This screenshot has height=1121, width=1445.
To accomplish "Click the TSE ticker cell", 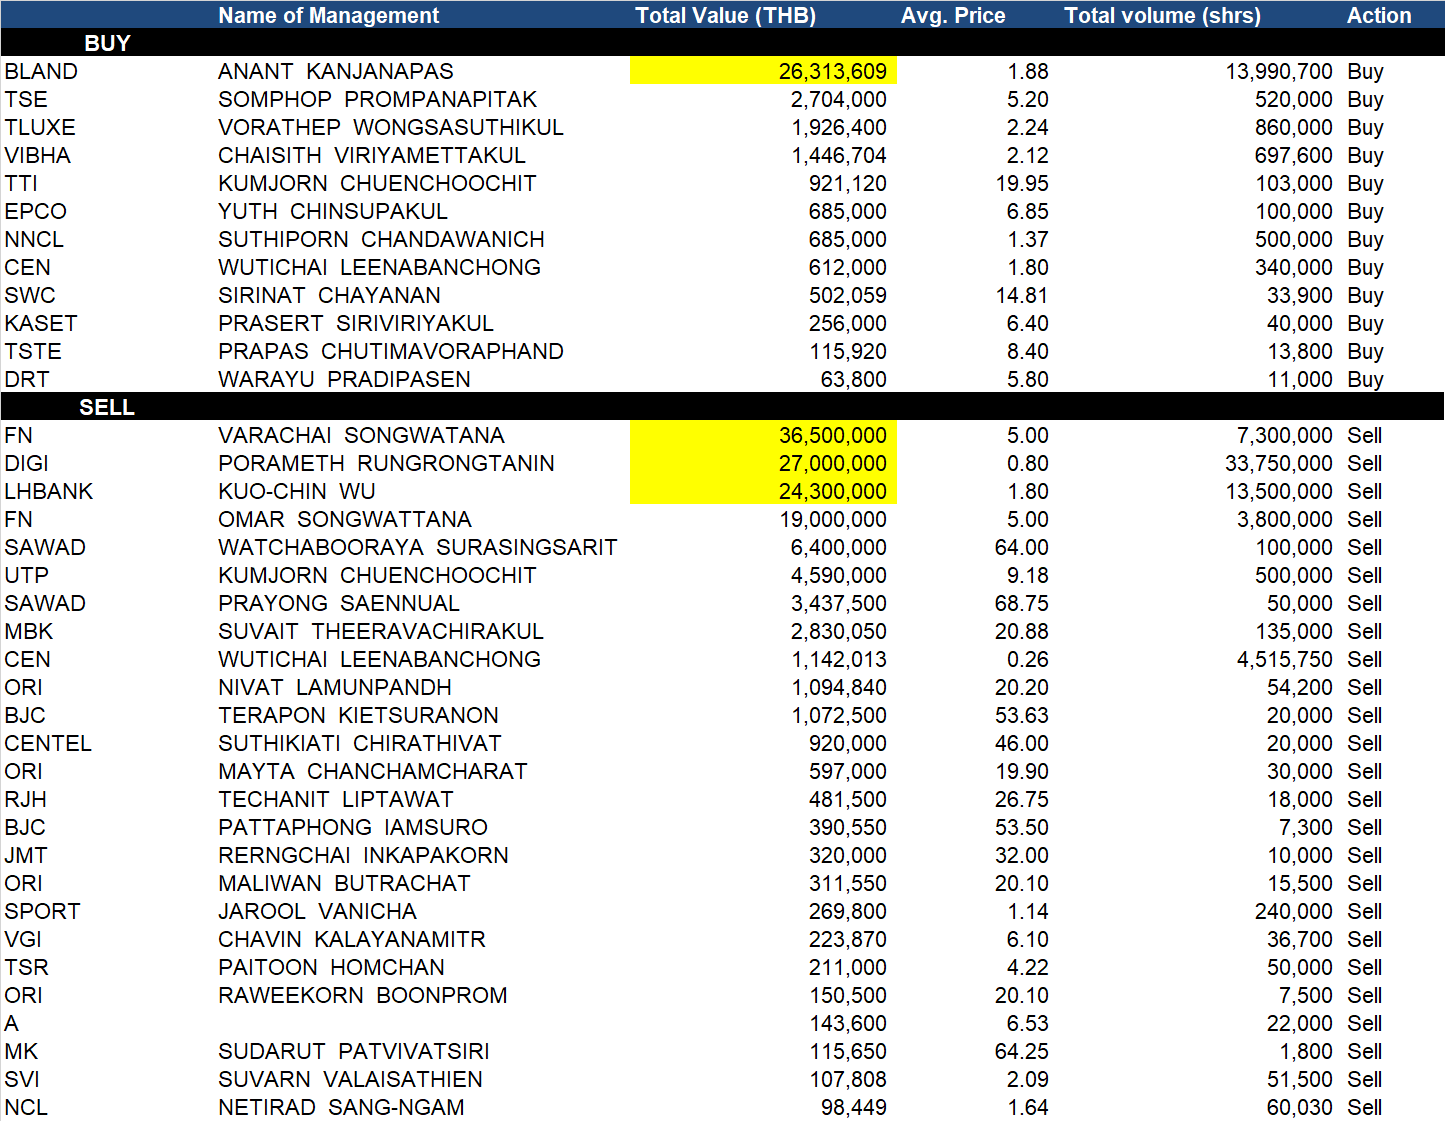I will coord(26,99).
